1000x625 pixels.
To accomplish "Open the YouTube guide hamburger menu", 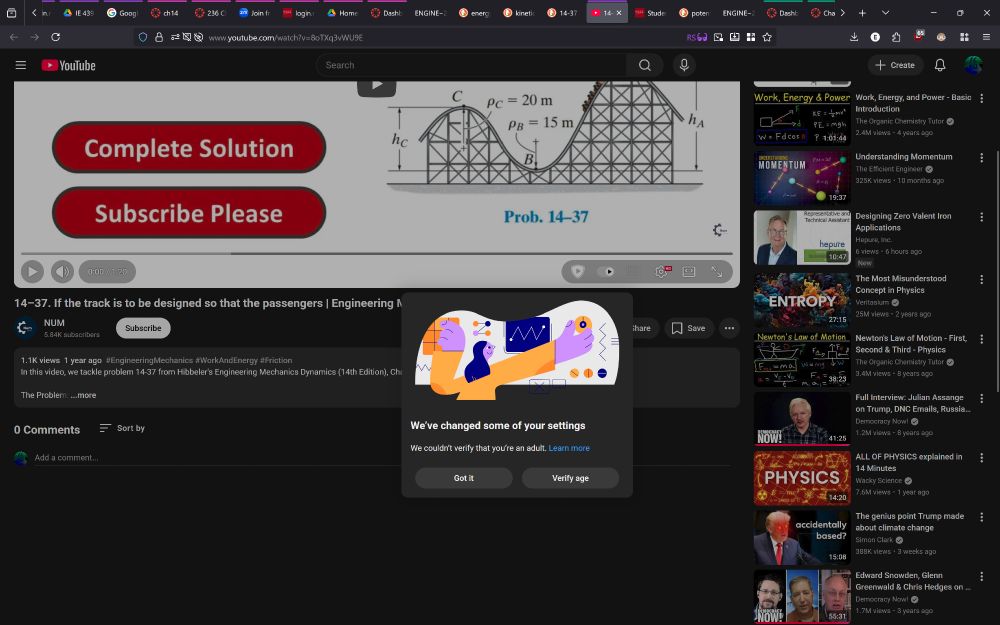I will coord(20,64).
